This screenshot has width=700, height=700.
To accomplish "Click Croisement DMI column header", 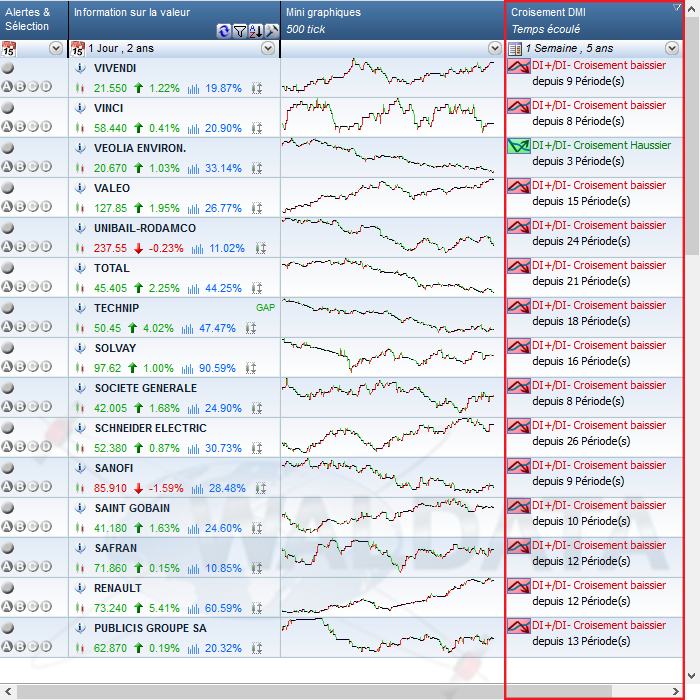I will (x=594, y=20).
